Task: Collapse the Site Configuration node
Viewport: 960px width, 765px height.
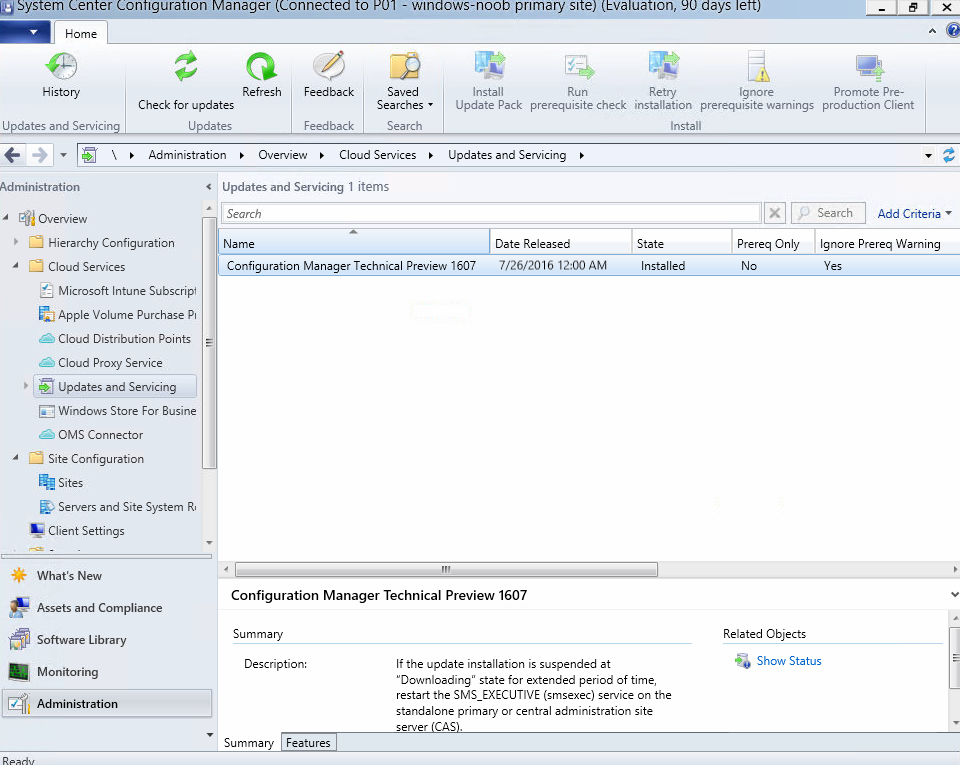Action: click(16, 458)
